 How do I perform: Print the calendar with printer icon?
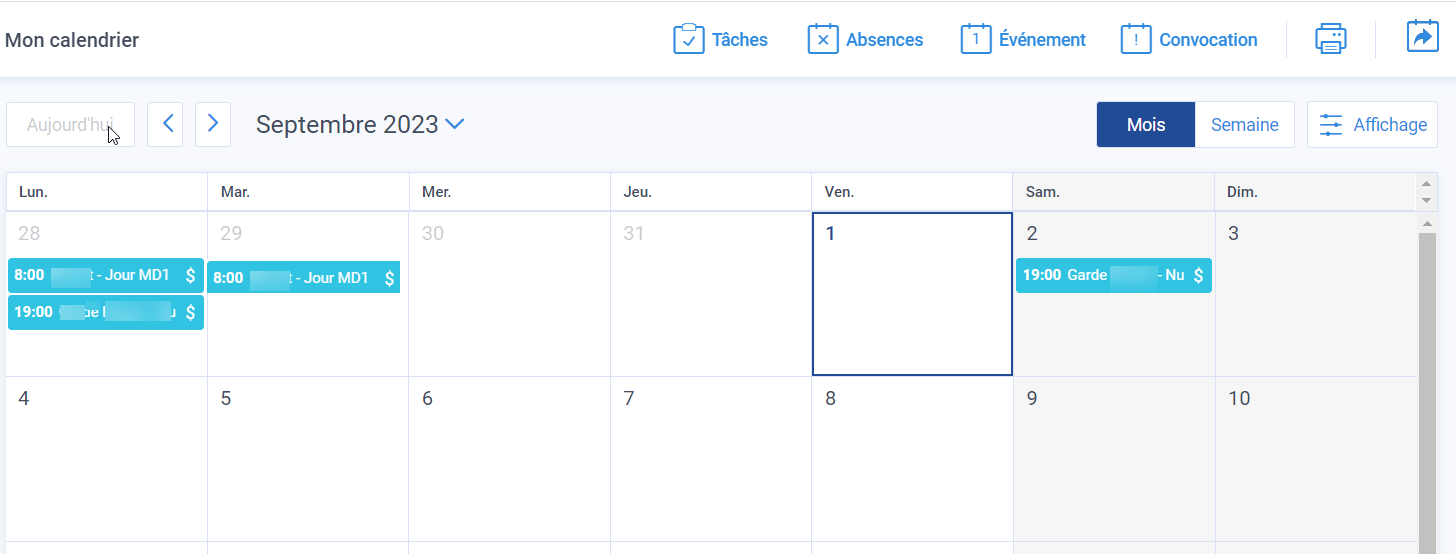click(x=1331, y=39)
